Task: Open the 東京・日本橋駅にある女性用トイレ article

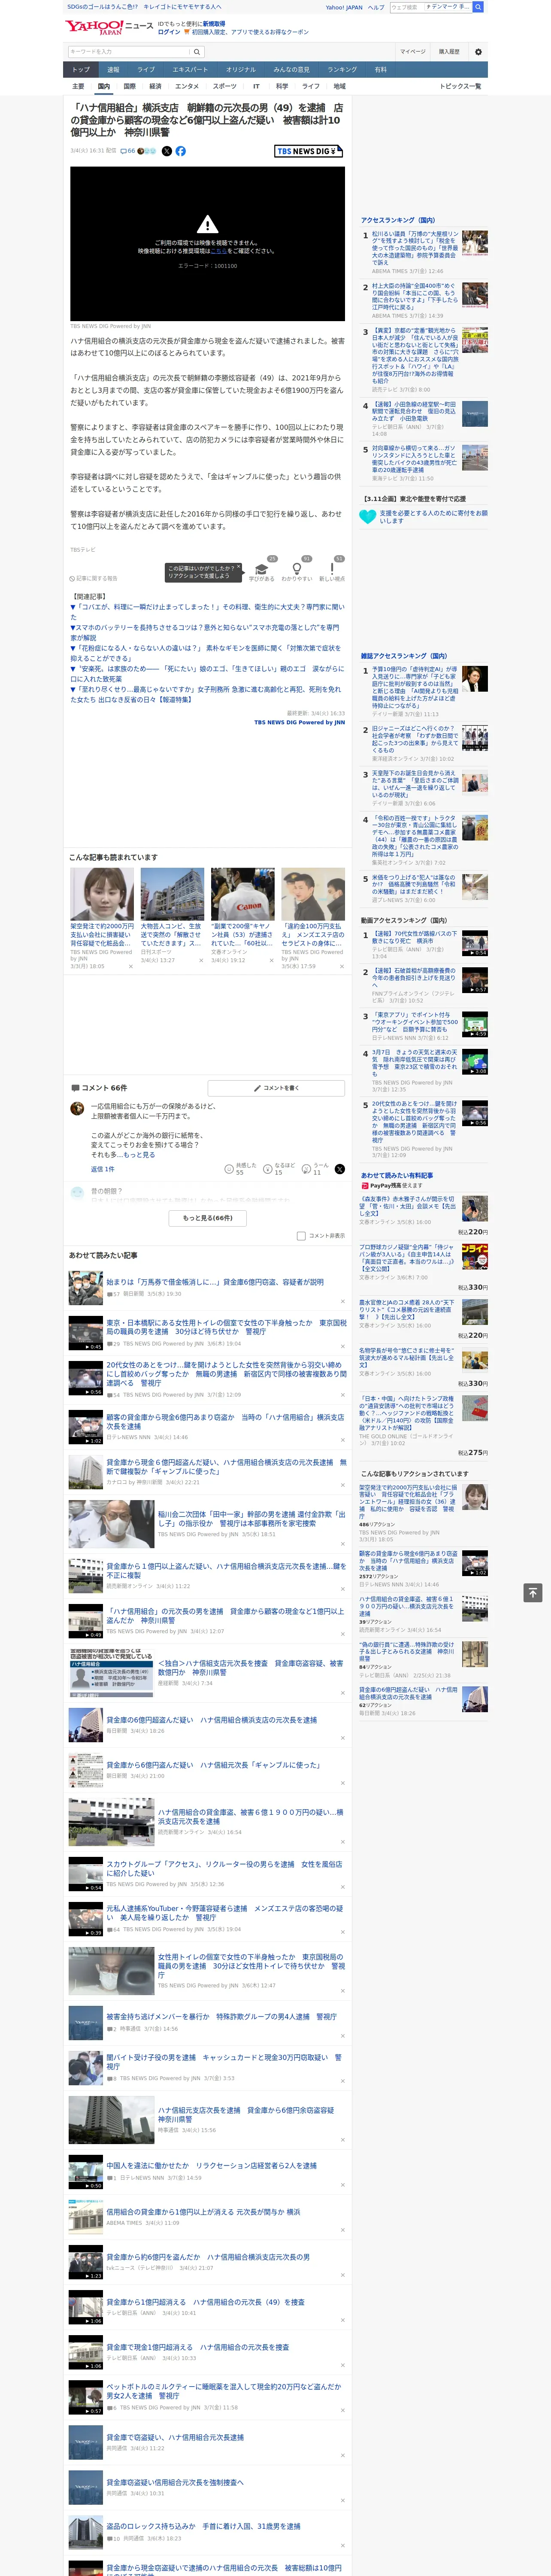Action: point(227,1327)
